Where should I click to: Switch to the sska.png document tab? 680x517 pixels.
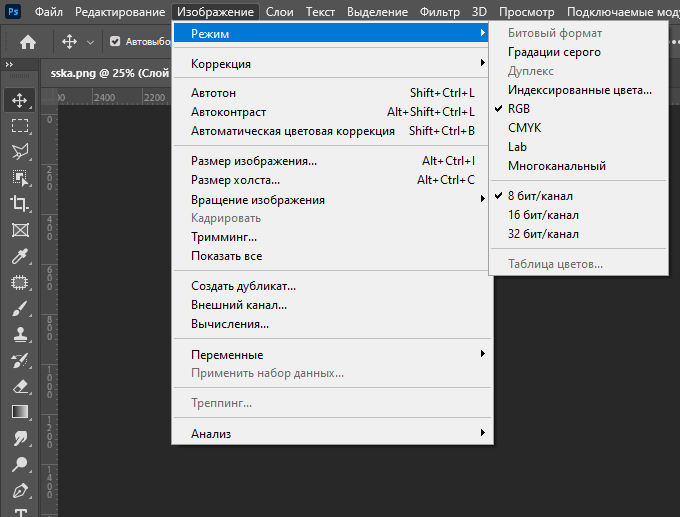[x=110, y=74]
